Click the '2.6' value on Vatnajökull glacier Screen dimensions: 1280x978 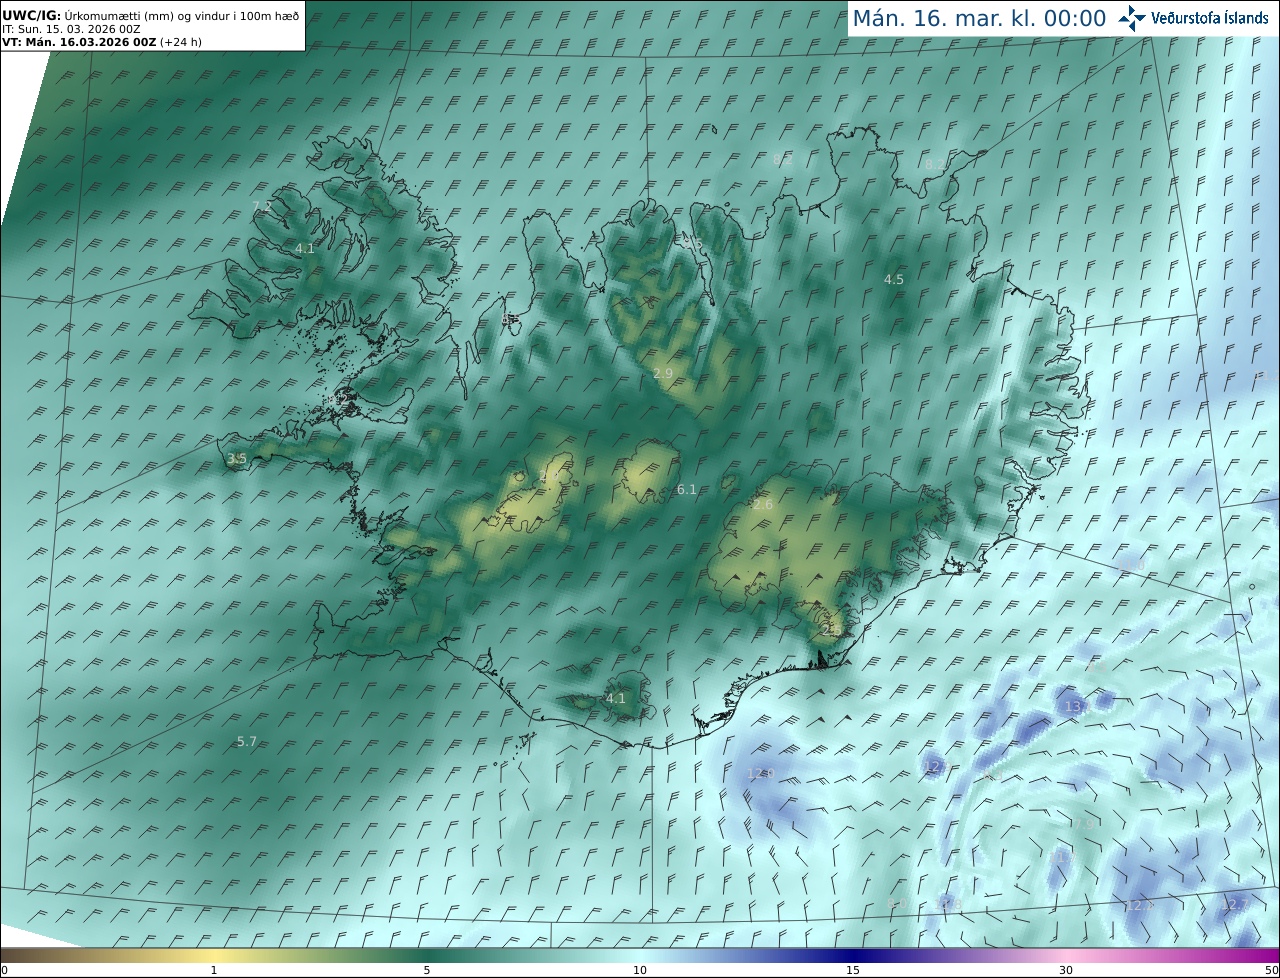coord(763,506)
